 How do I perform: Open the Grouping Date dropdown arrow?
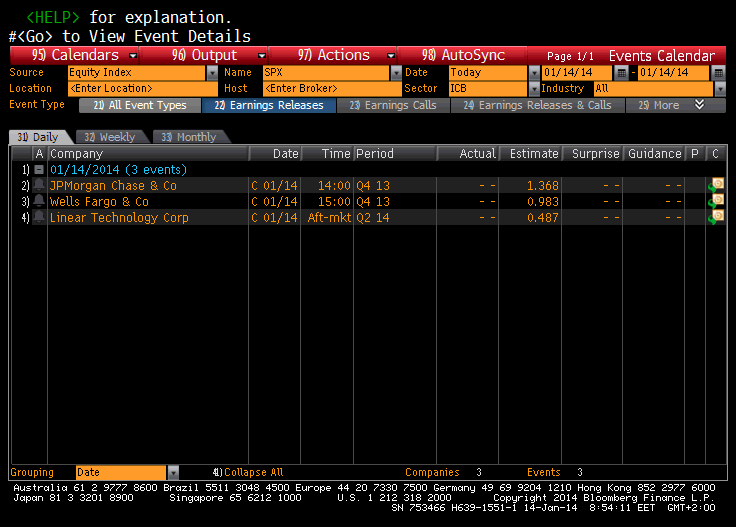[x=173, y=472]
